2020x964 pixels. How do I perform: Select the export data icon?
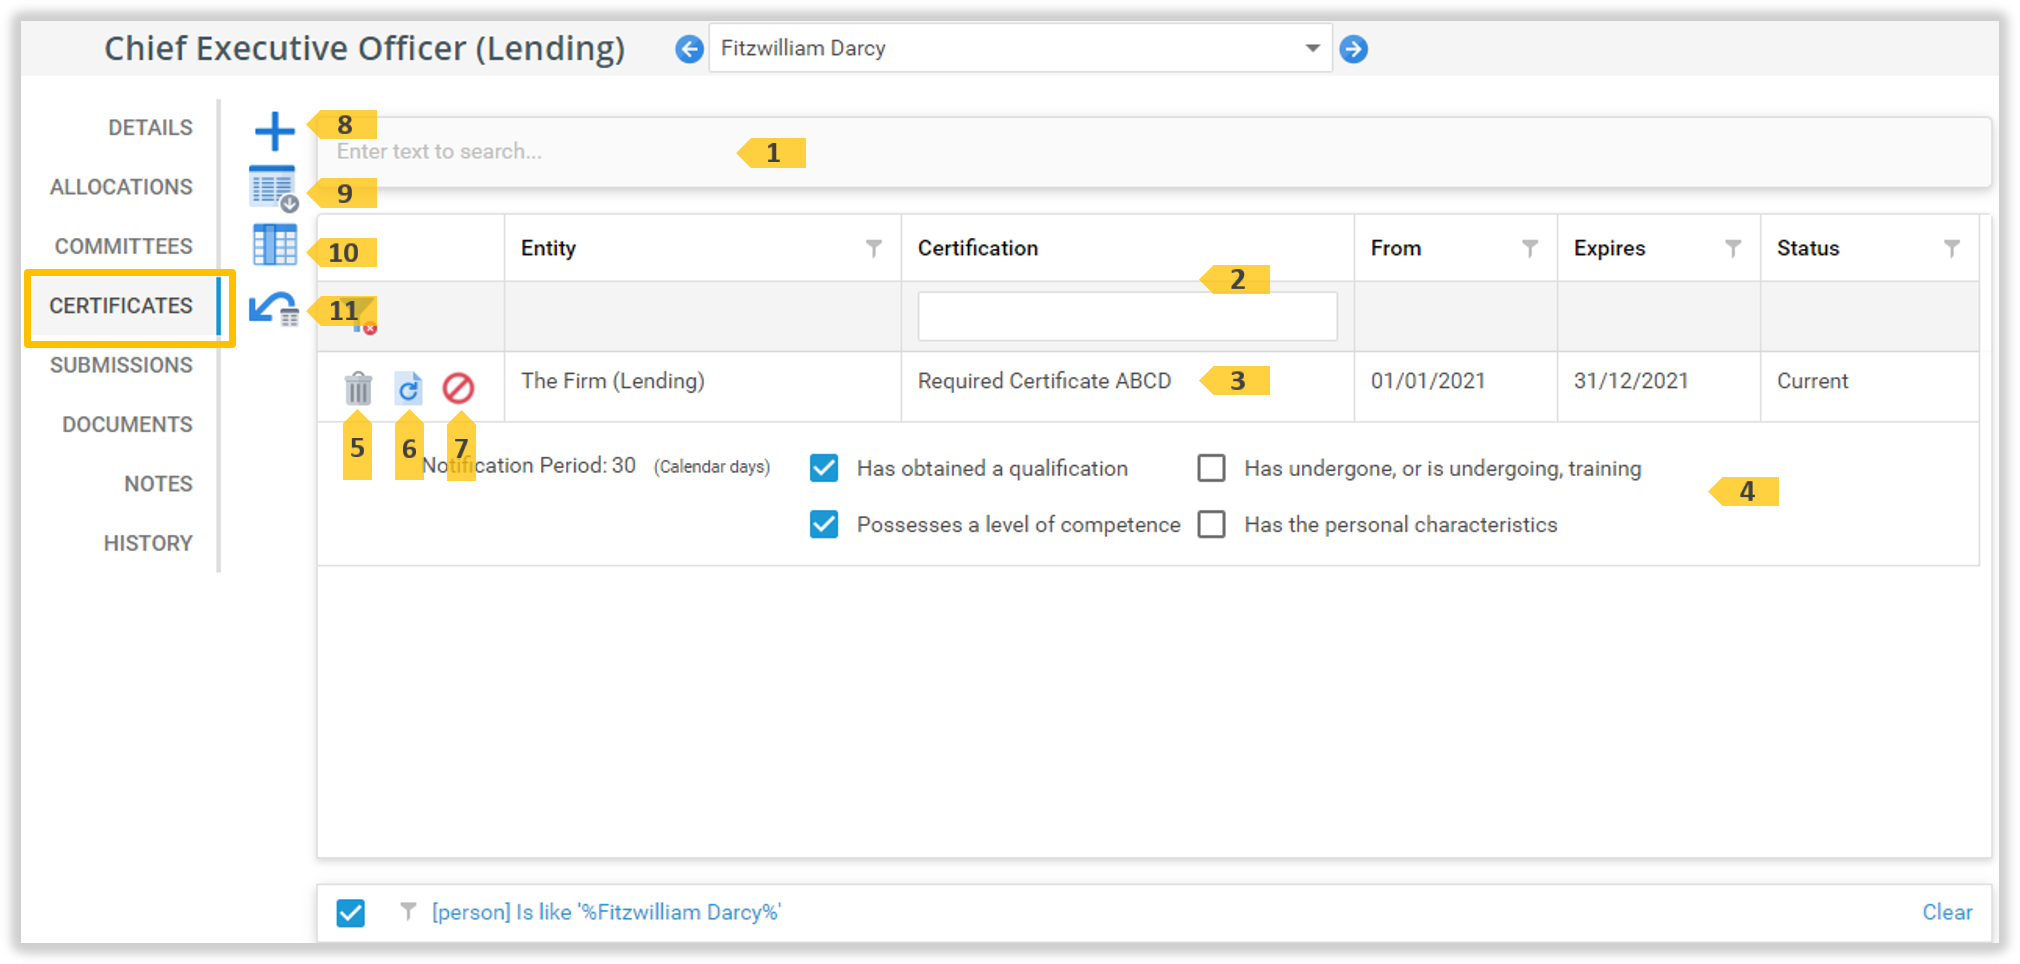[272, 185]
